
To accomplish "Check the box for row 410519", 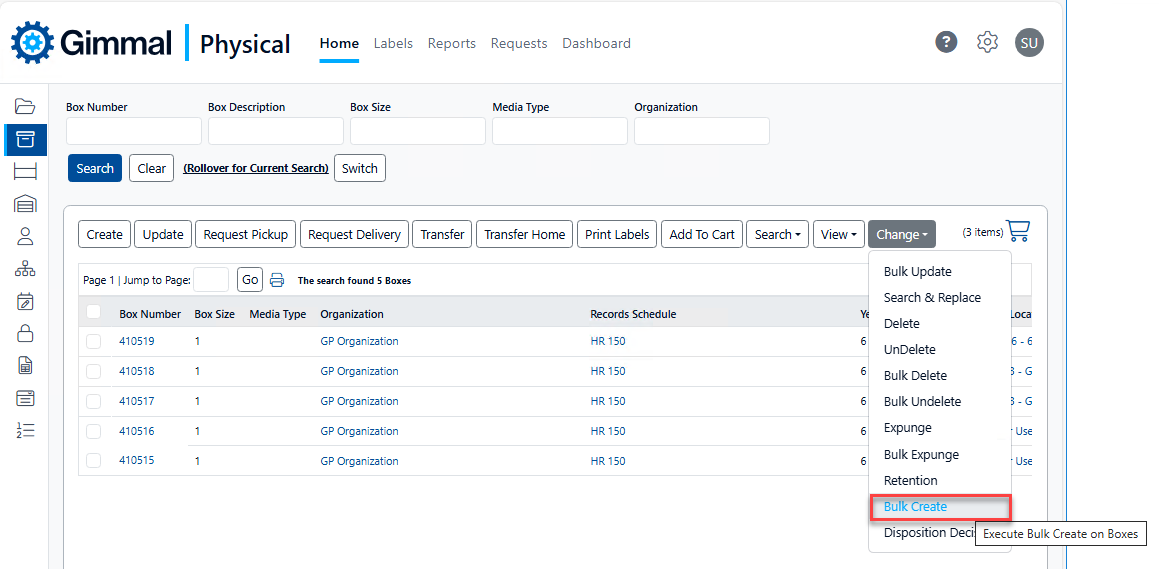I will 94,342.
